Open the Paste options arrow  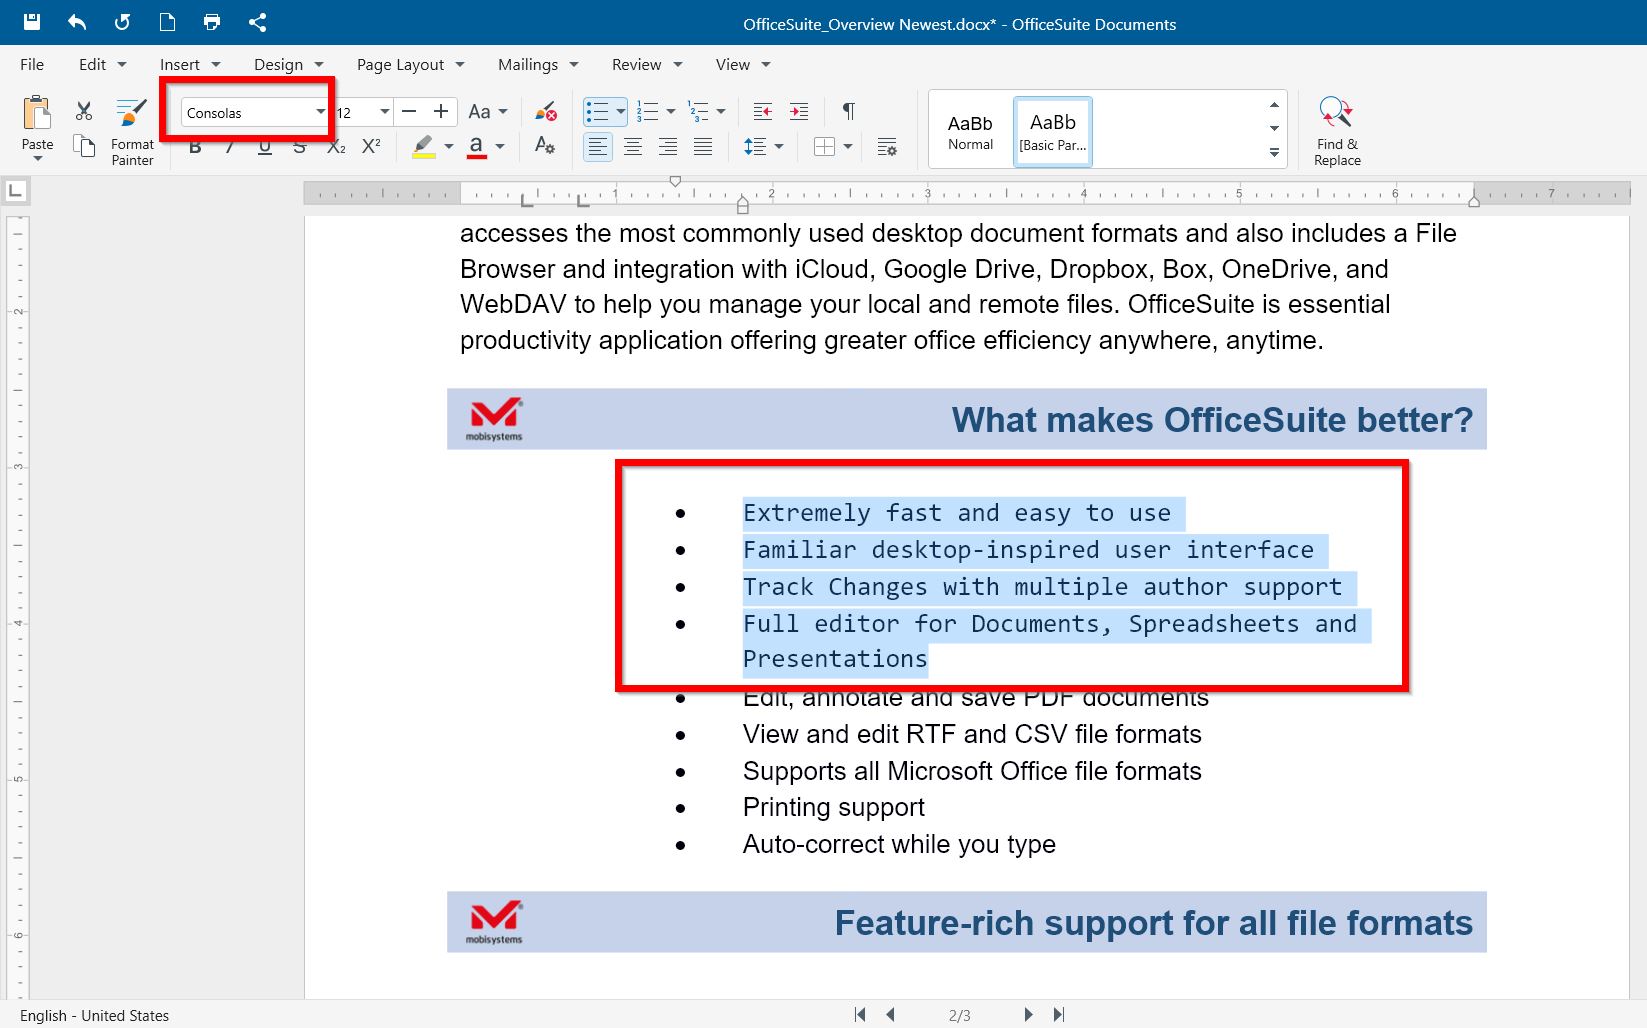coord(37,158)
